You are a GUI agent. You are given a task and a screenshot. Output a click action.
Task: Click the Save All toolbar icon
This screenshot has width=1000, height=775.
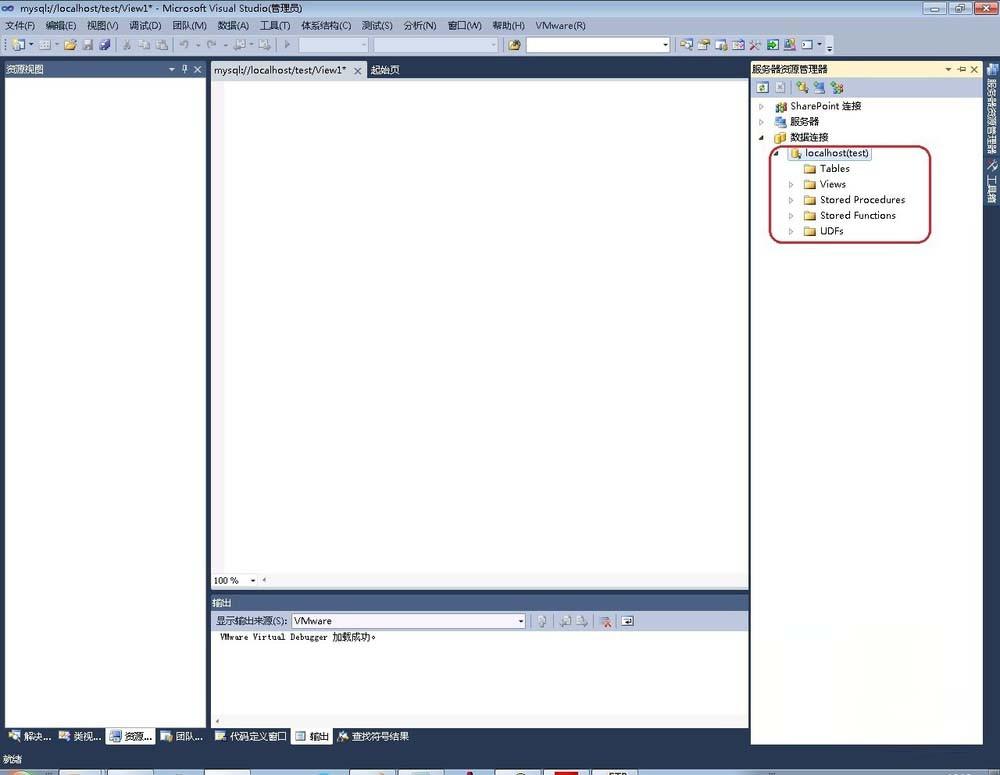click(x=105, y=45)
